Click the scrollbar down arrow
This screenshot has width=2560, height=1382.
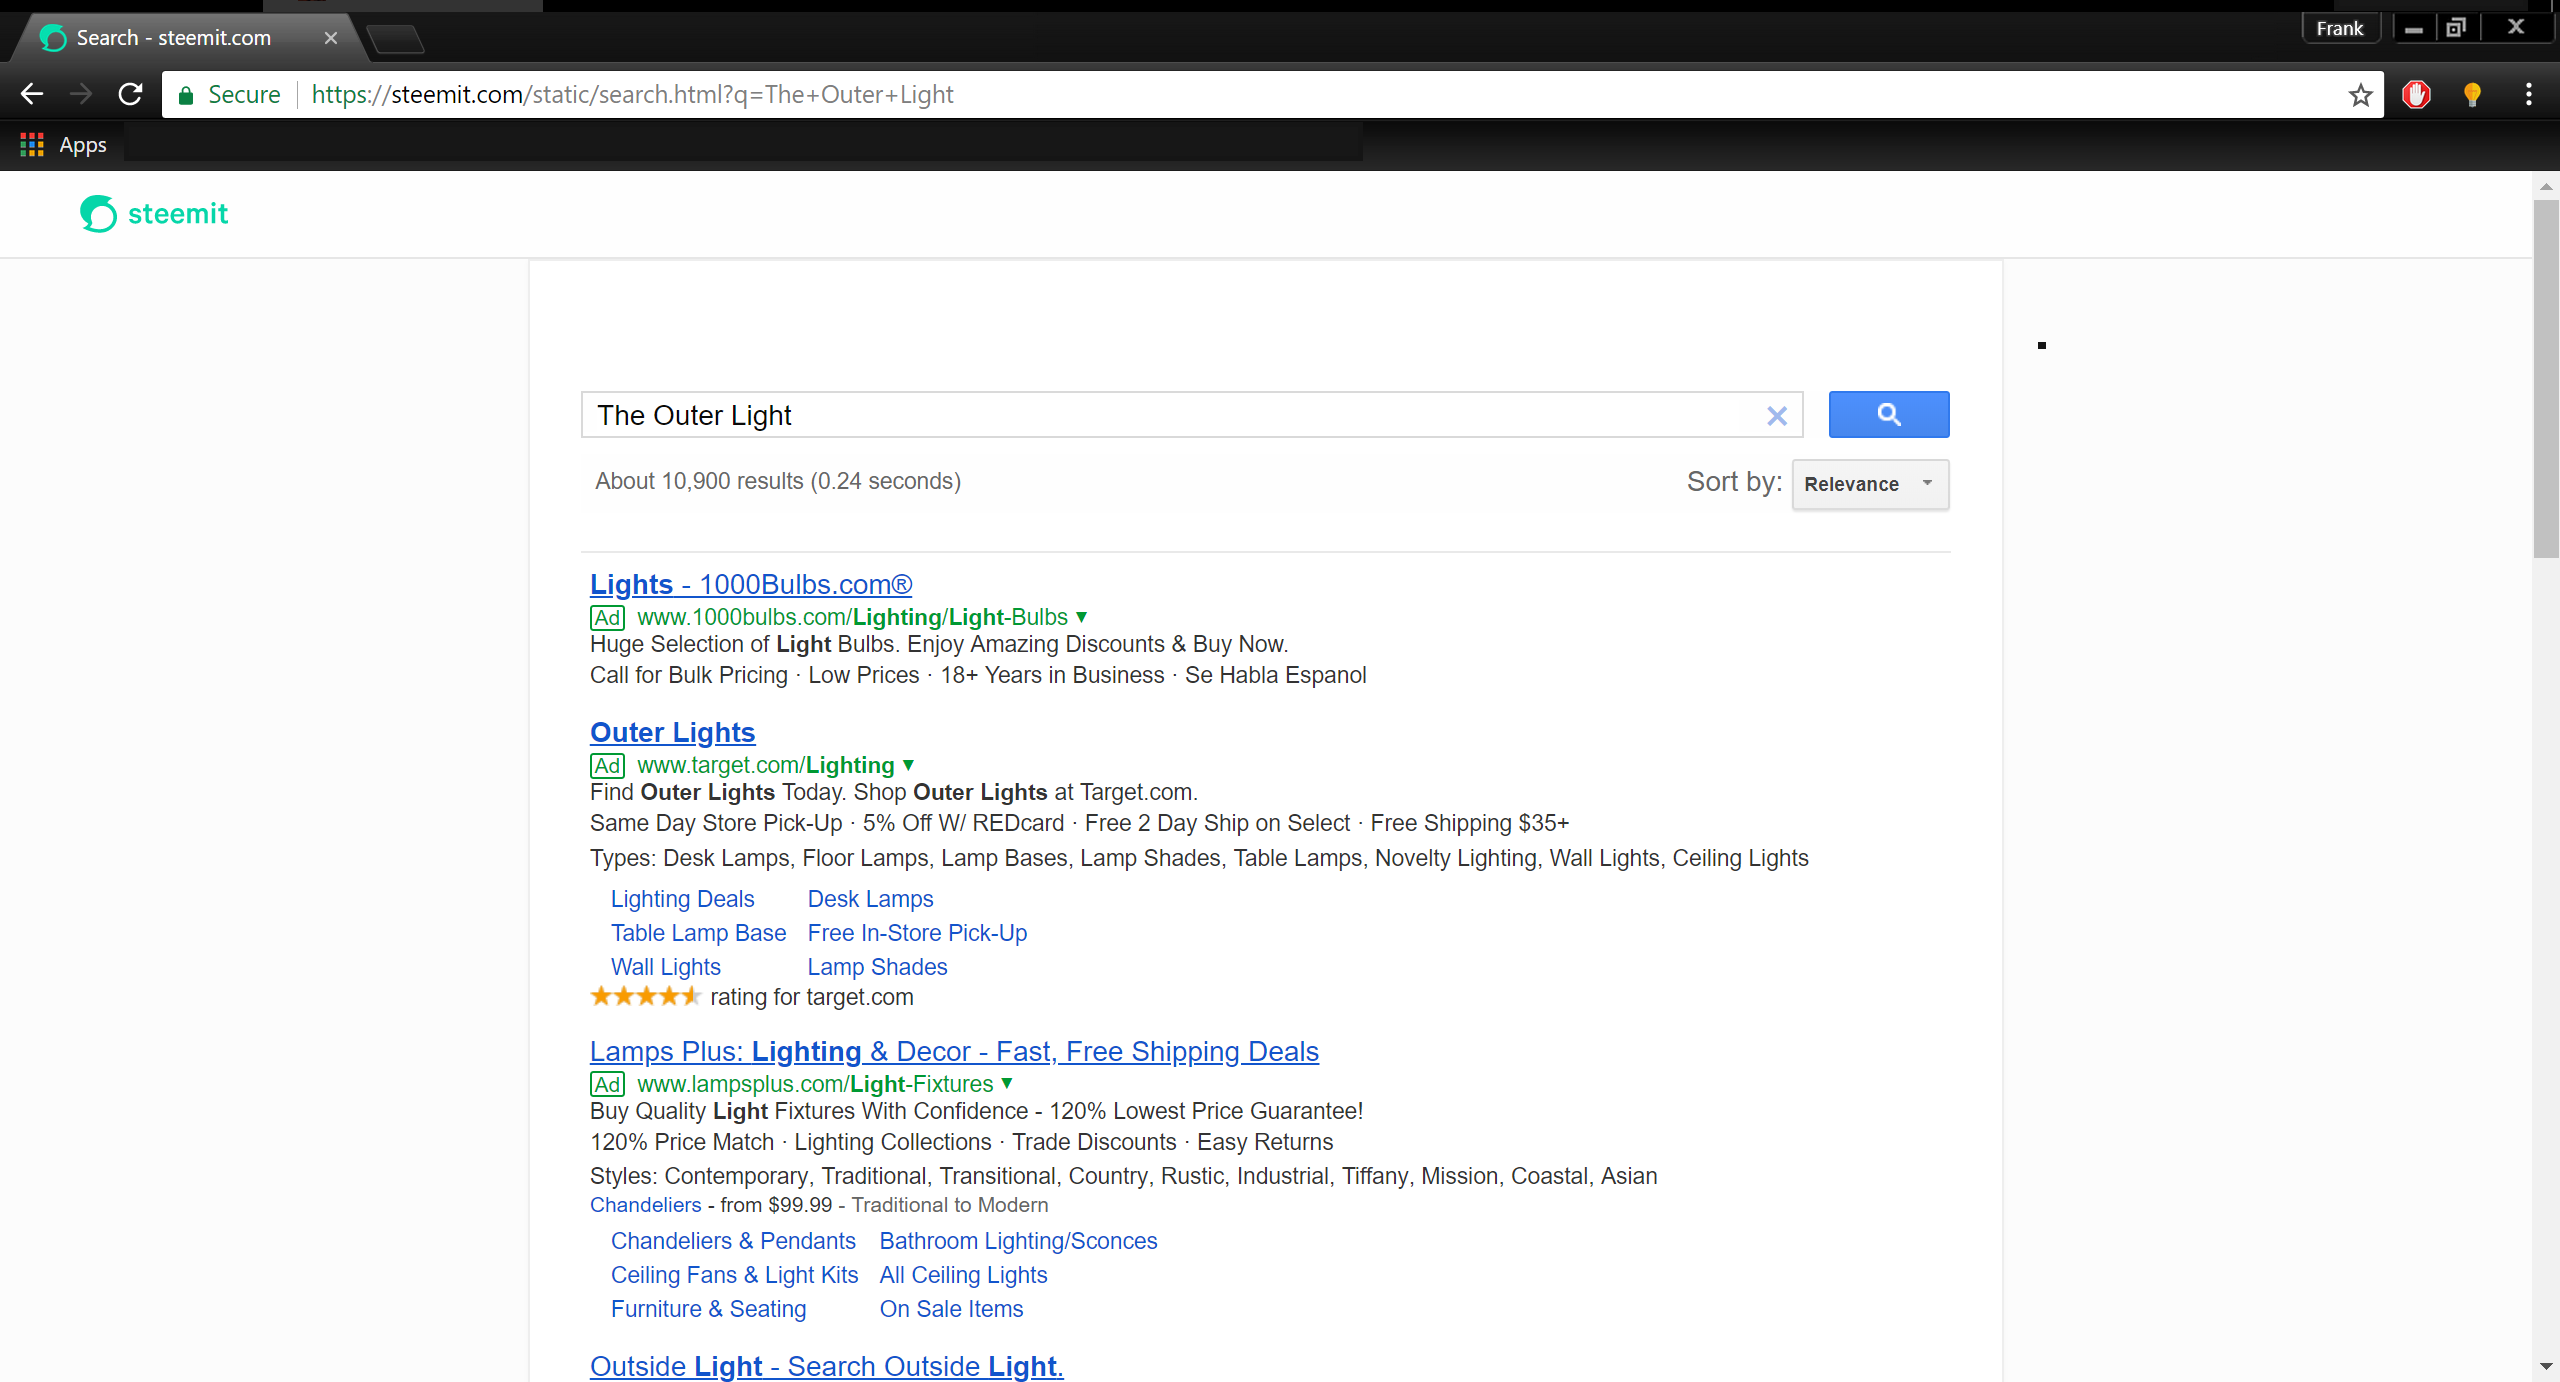pyautogui.click(x=2546, y=1366)
